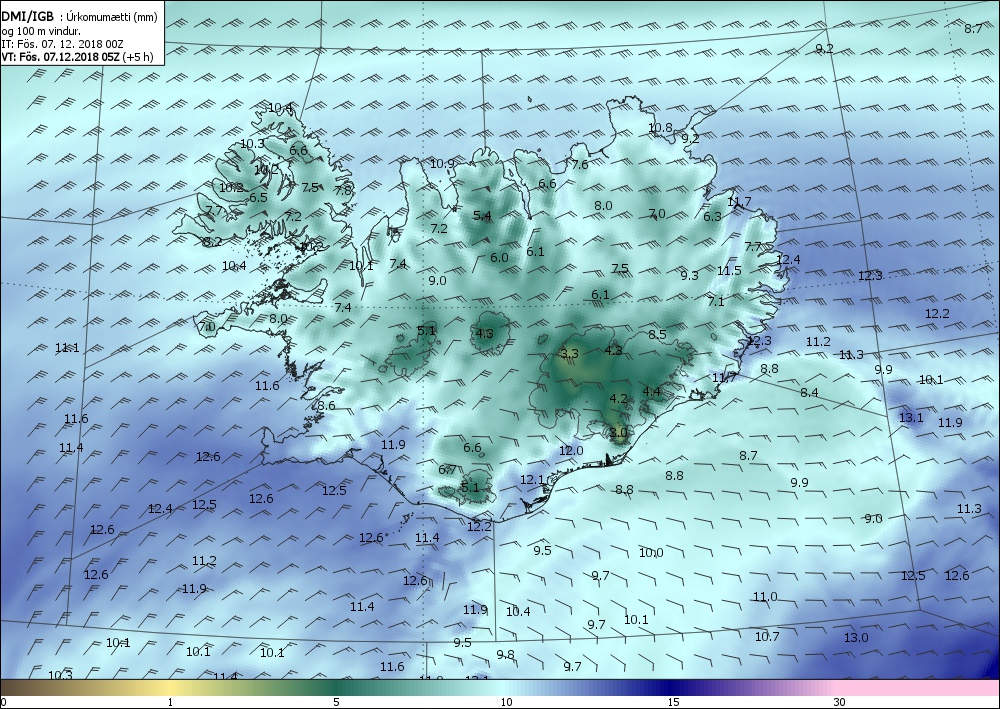Click the map value '10.0'
The width and height of the screenshot is (1000, 709).
click(x=651, y=553)
